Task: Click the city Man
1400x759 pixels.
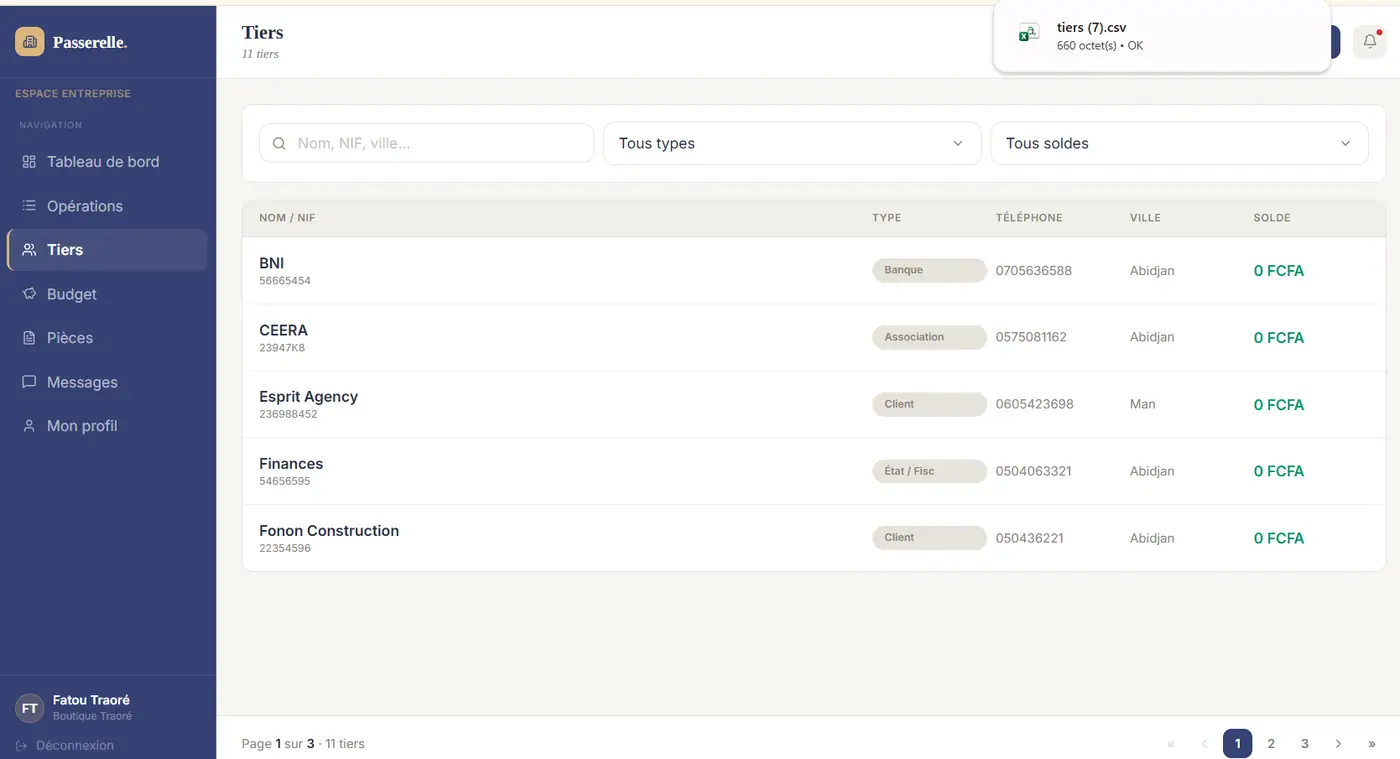Action: [1143, 404]
